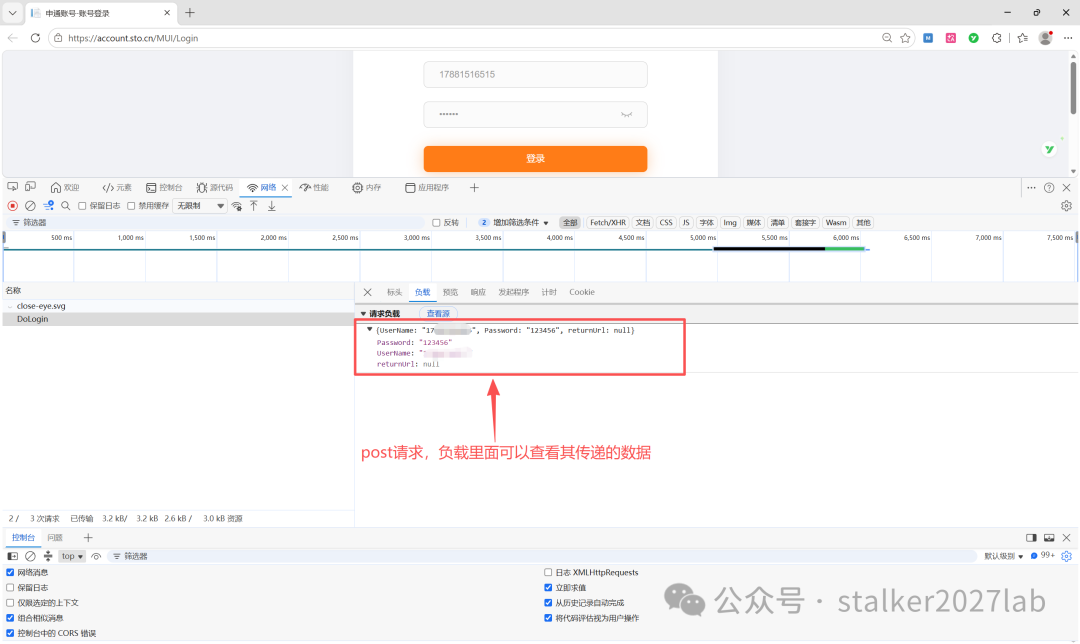1080x644 pixels.
Task: Click the browser address bar URL
Action: tap(133, 38)
